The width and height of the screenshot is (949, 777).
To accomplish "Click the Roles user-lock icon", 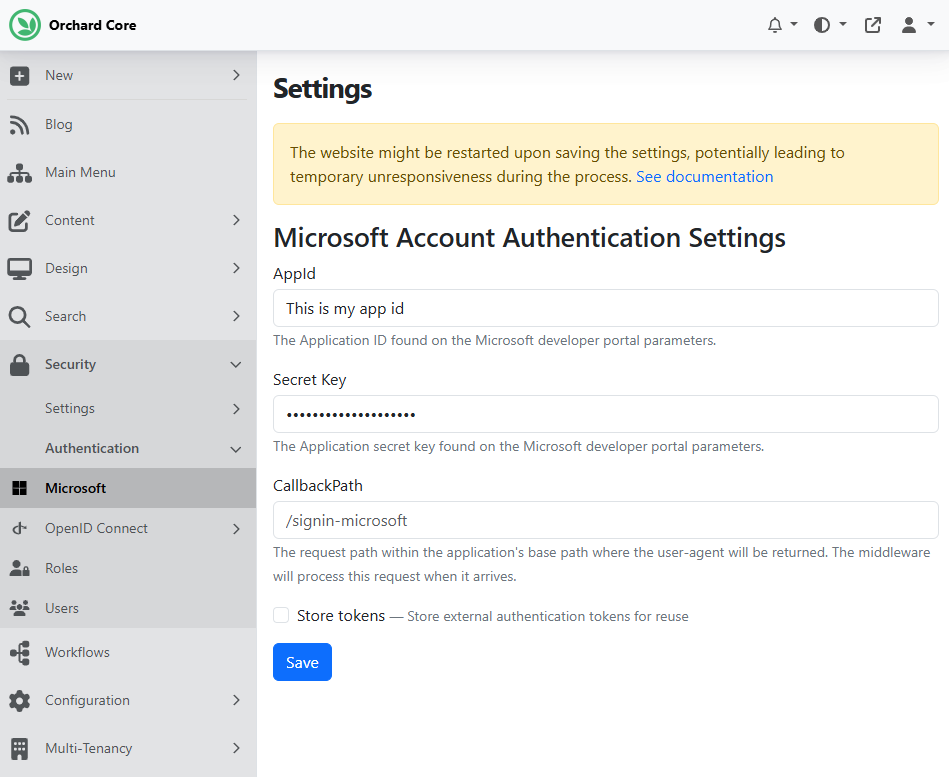I will pos(19,568).
